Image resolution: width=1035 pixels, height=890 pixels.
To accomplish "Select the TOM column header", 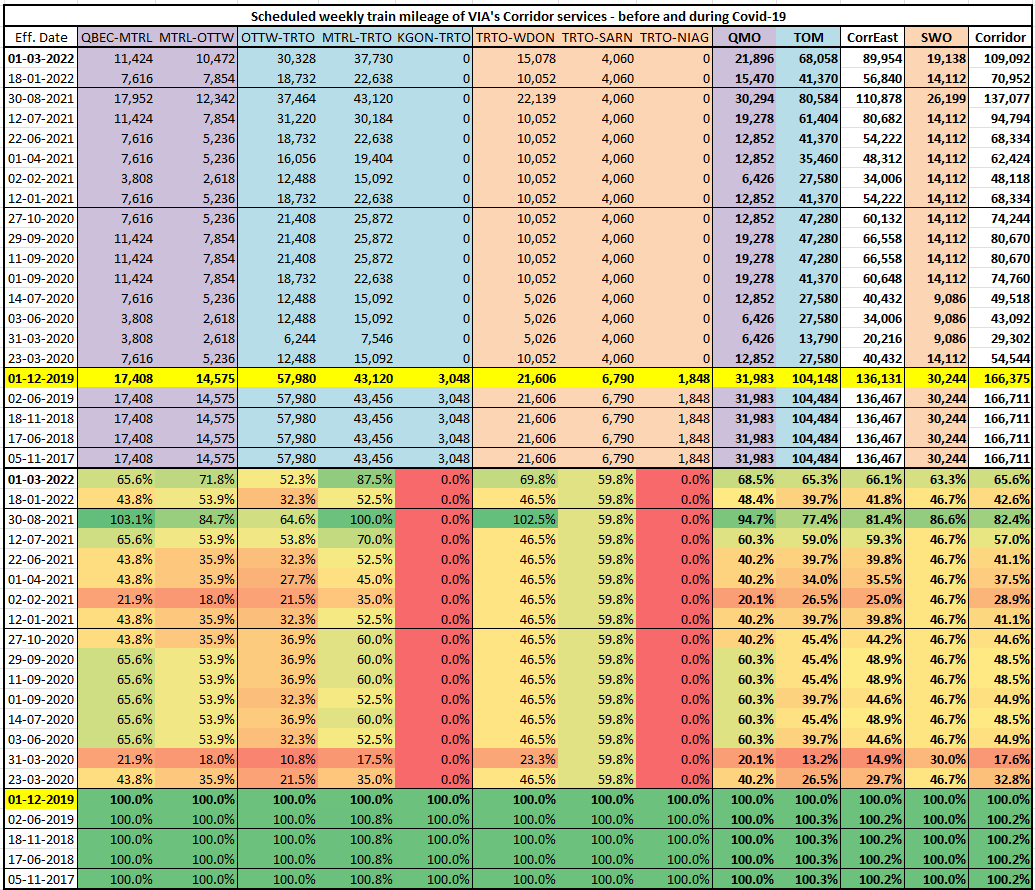I will pyautogui.click(x=808, y=37).
